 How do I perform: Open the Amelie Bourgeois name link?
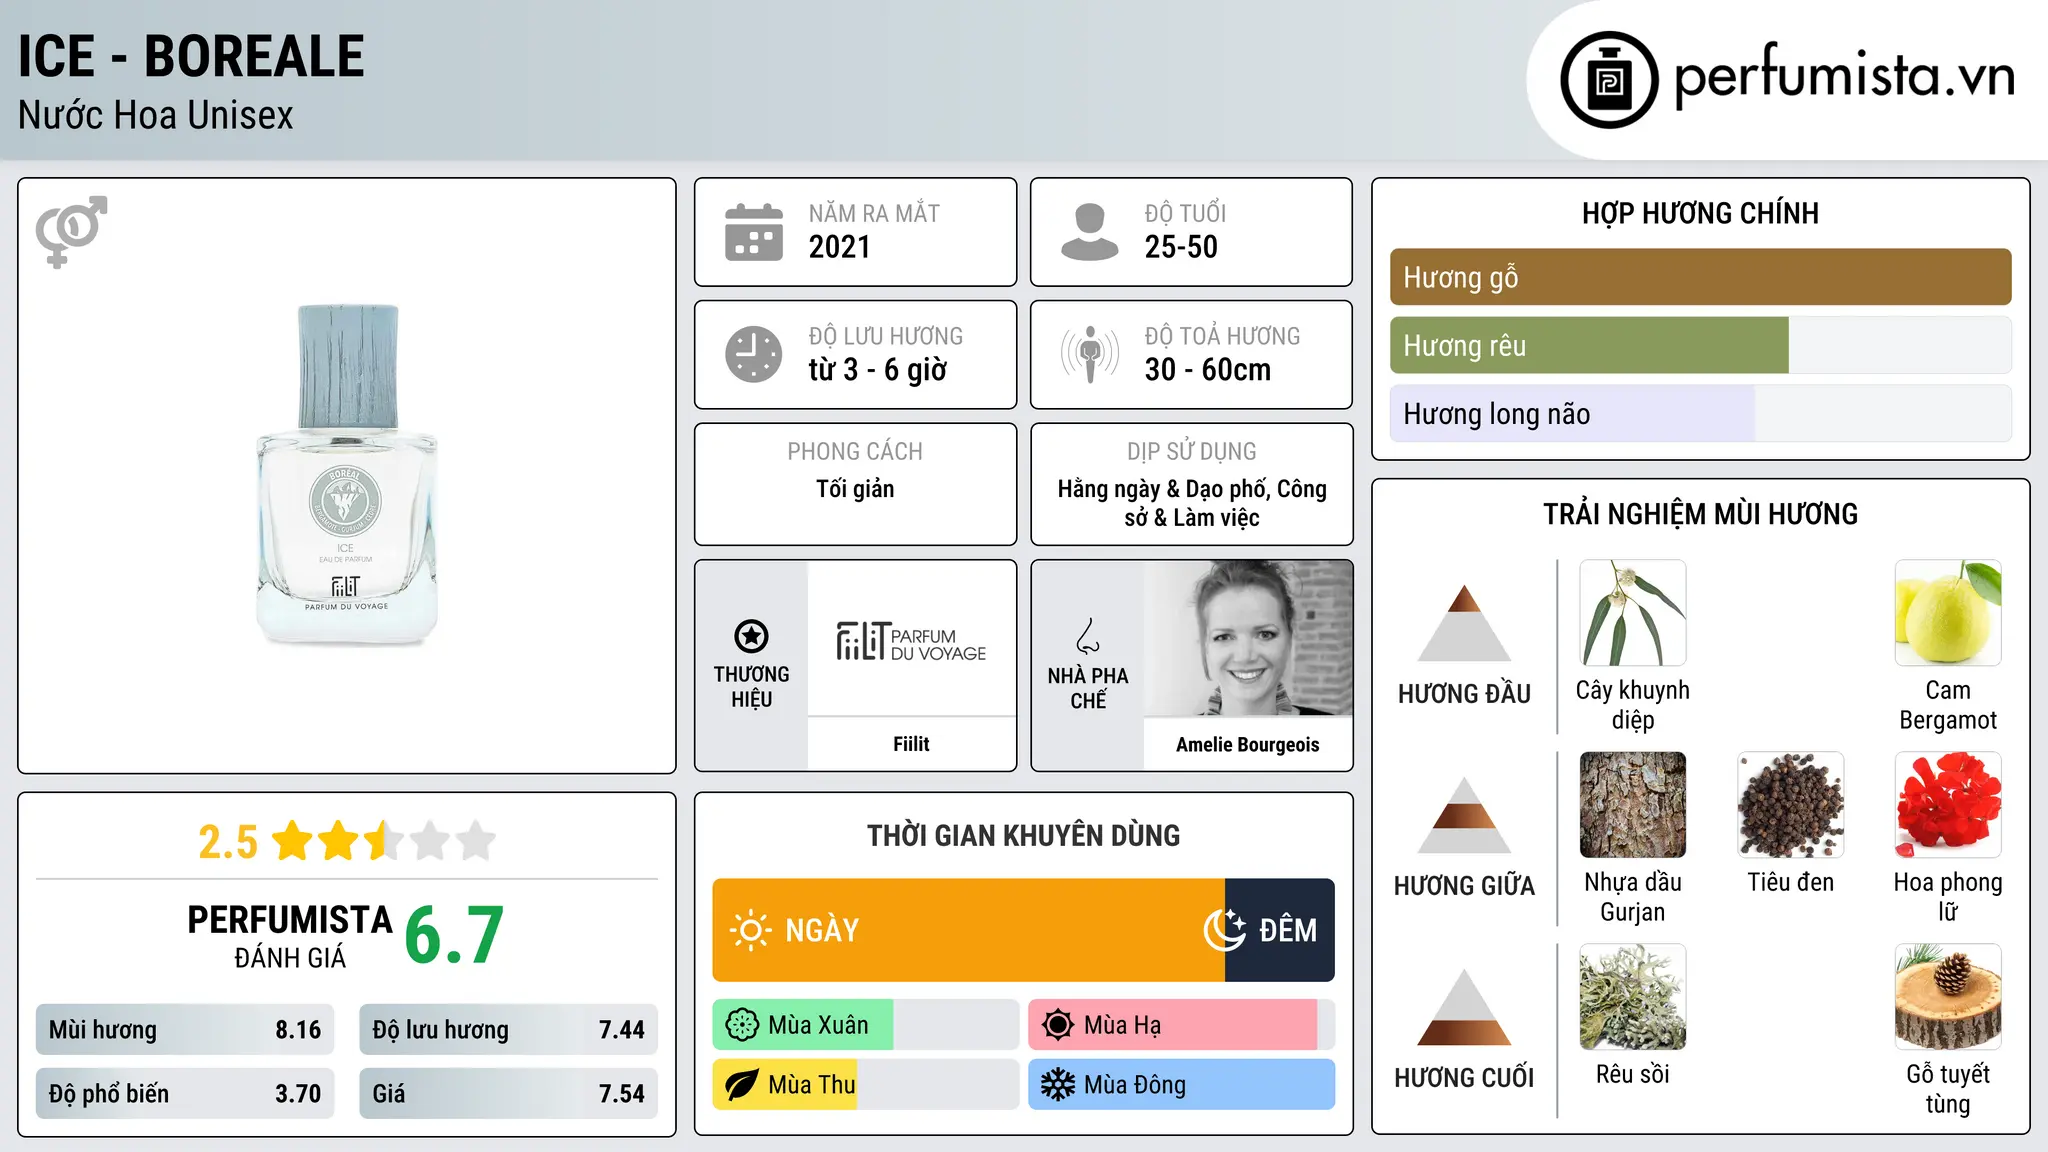coord(1248,744)
